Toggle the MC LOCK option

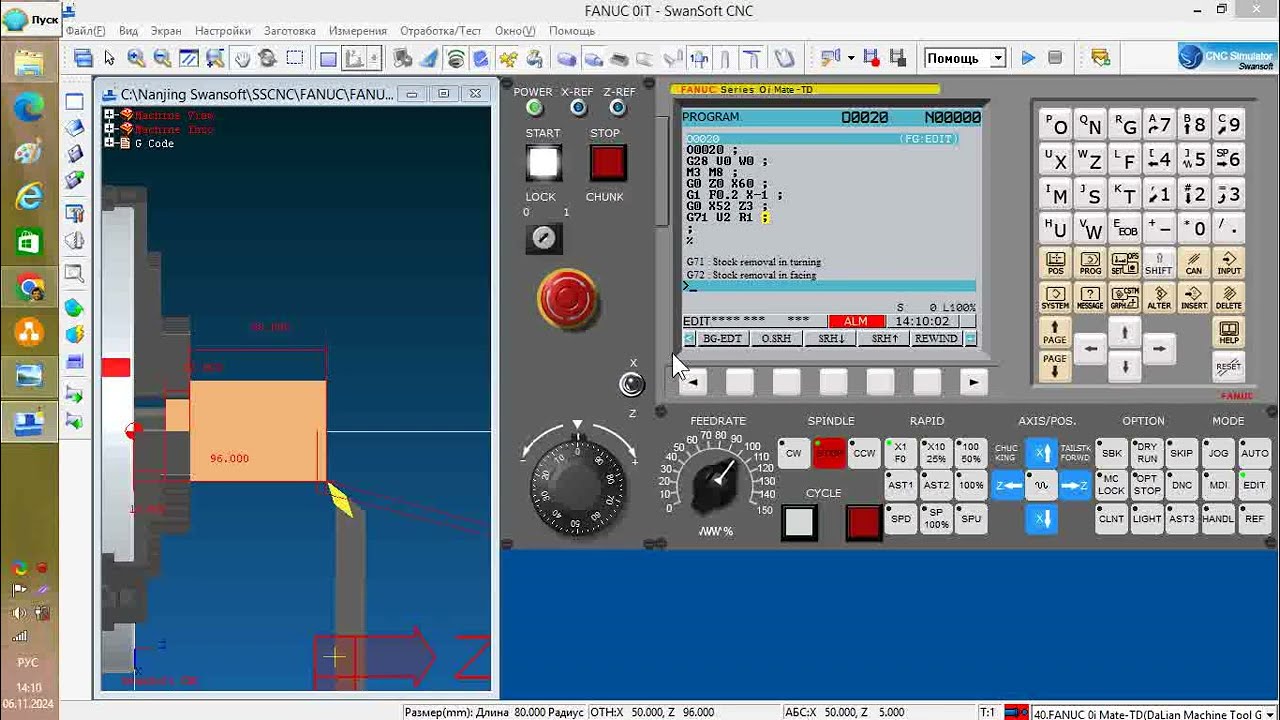1111,485
